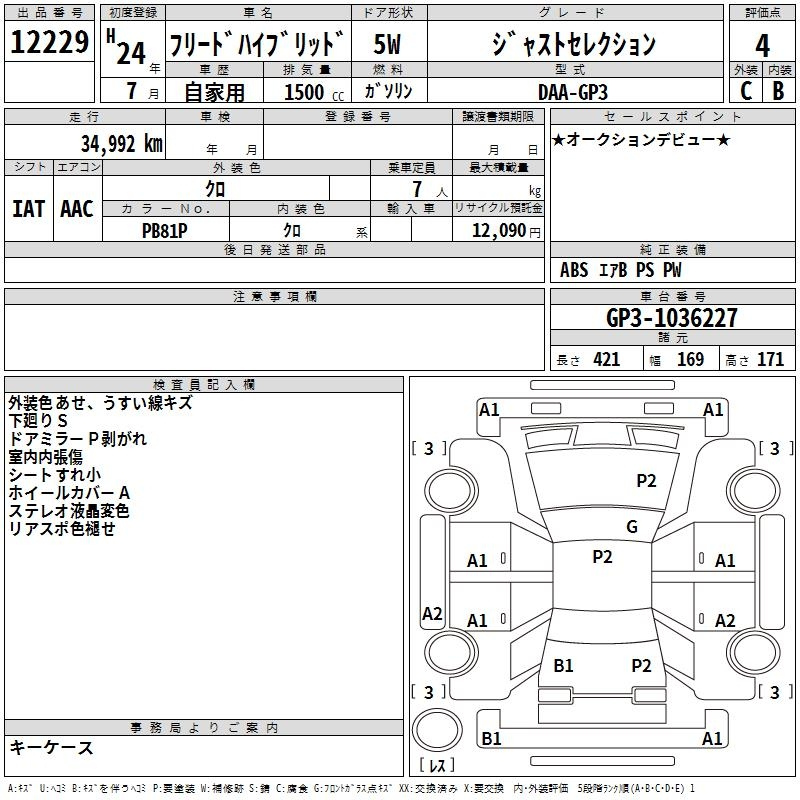Select the G windshield mark on car diagram

[632, 527]
